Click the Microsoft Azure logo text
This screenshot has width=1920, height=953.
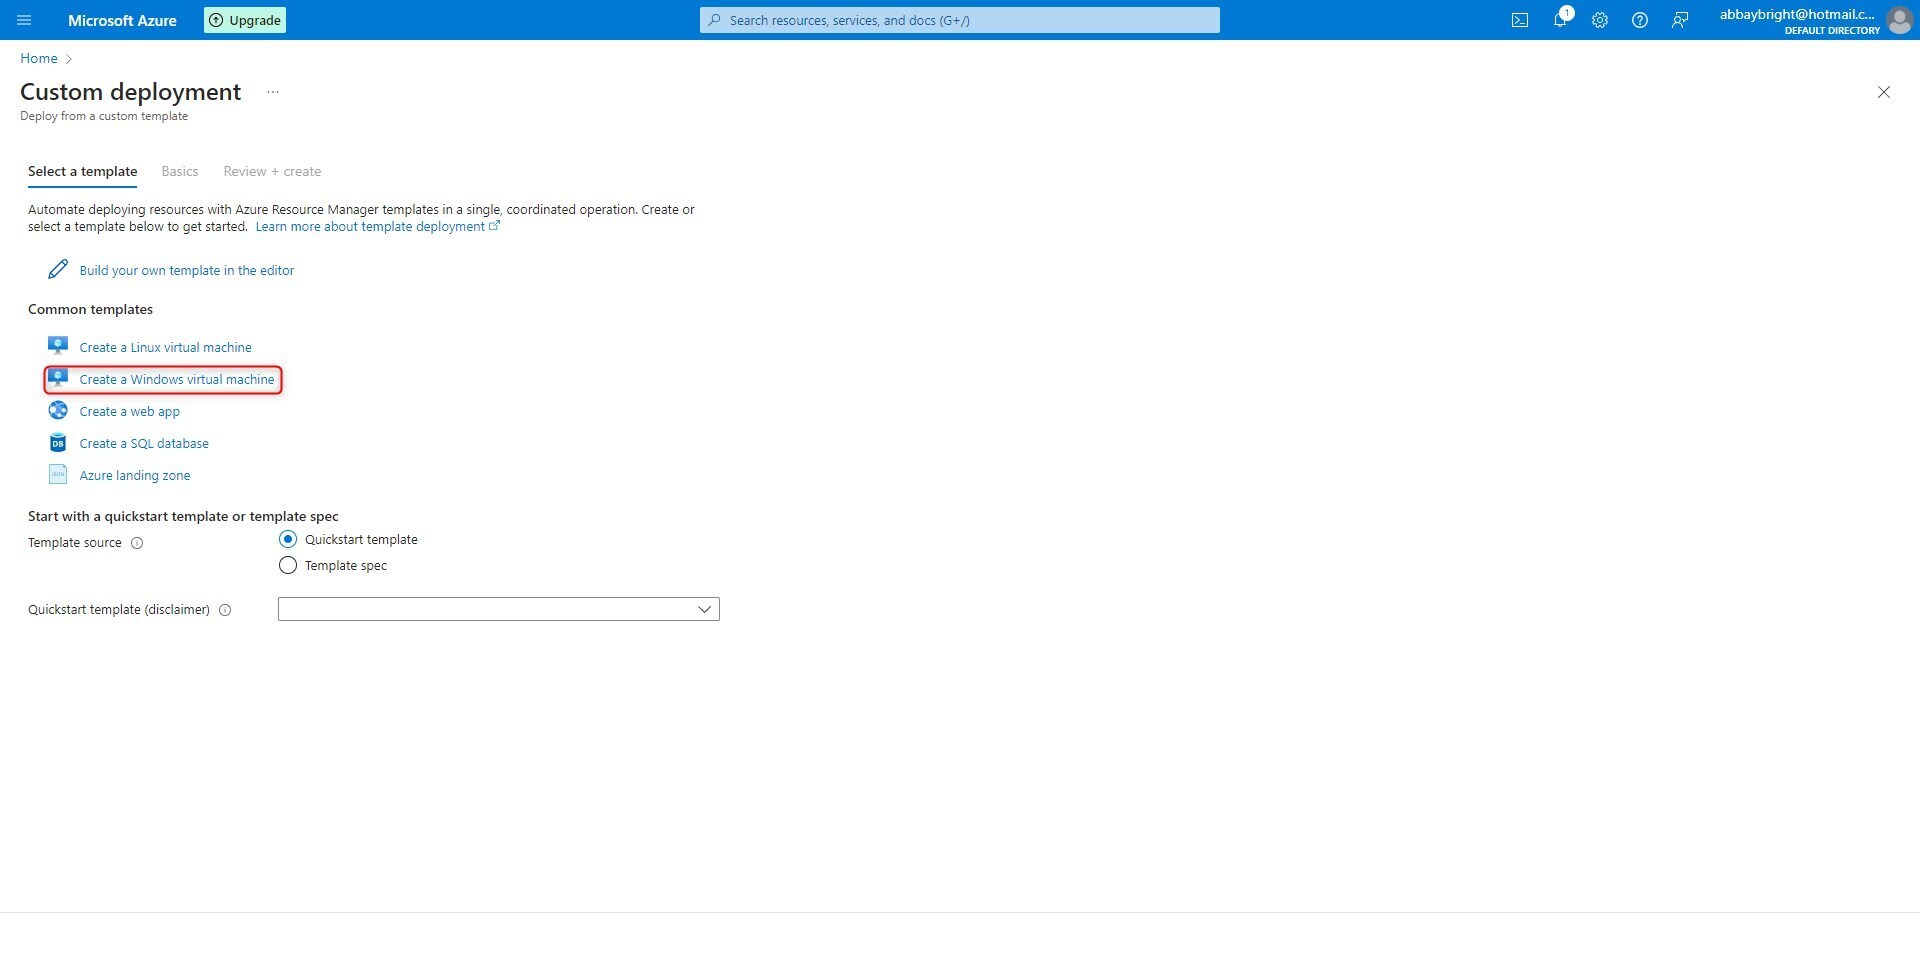pyautogui.click(x=122, y=20)
